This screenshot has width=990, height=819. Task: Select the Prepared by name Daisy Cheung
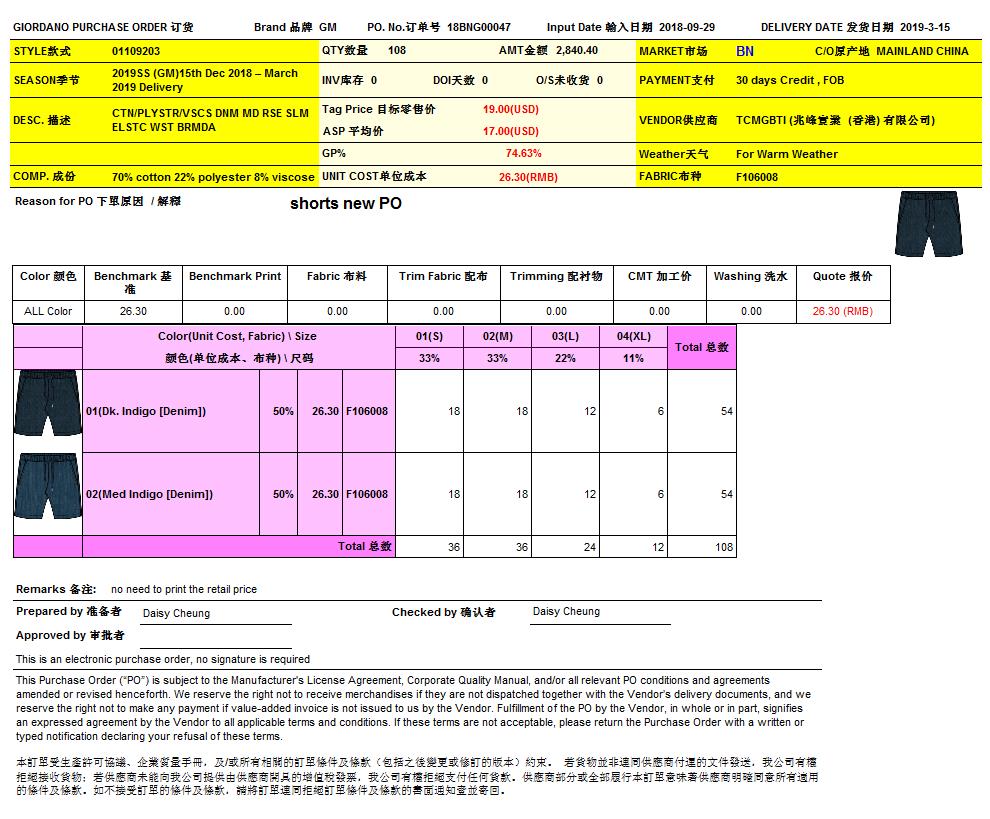click(x=177, y=613)
